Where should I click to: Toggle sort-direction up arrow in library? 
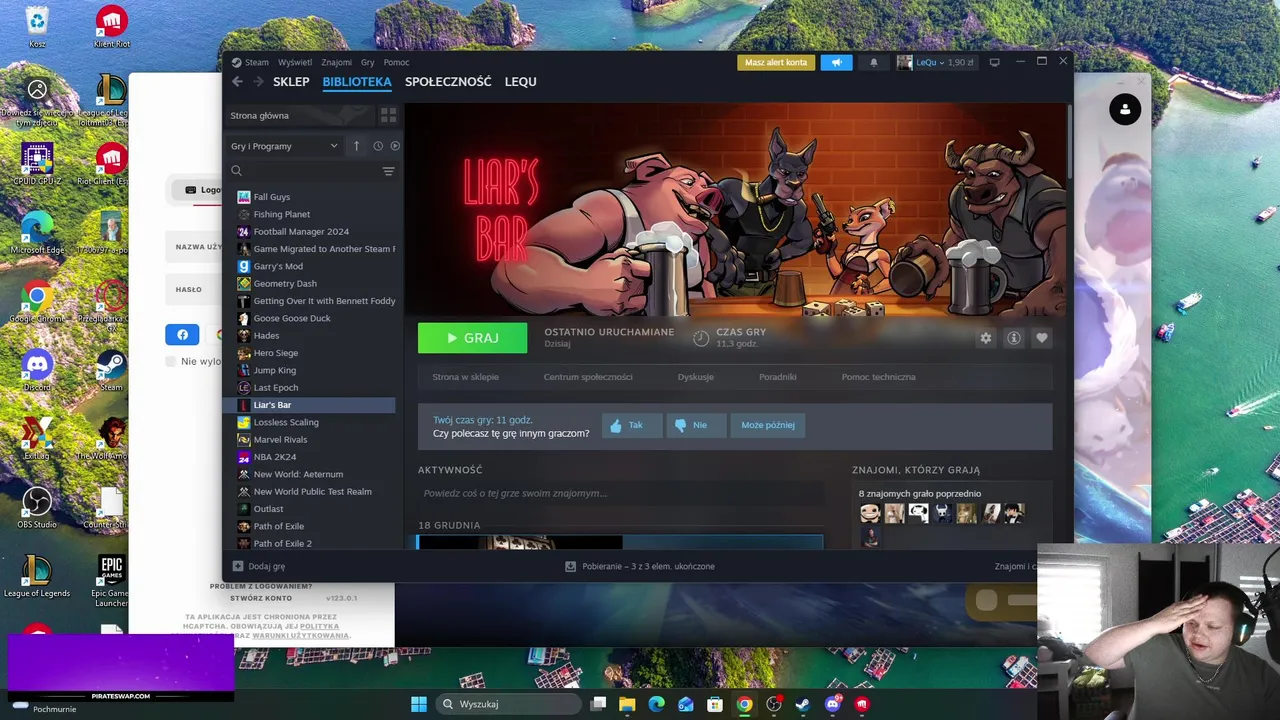(x=356, y=146)
